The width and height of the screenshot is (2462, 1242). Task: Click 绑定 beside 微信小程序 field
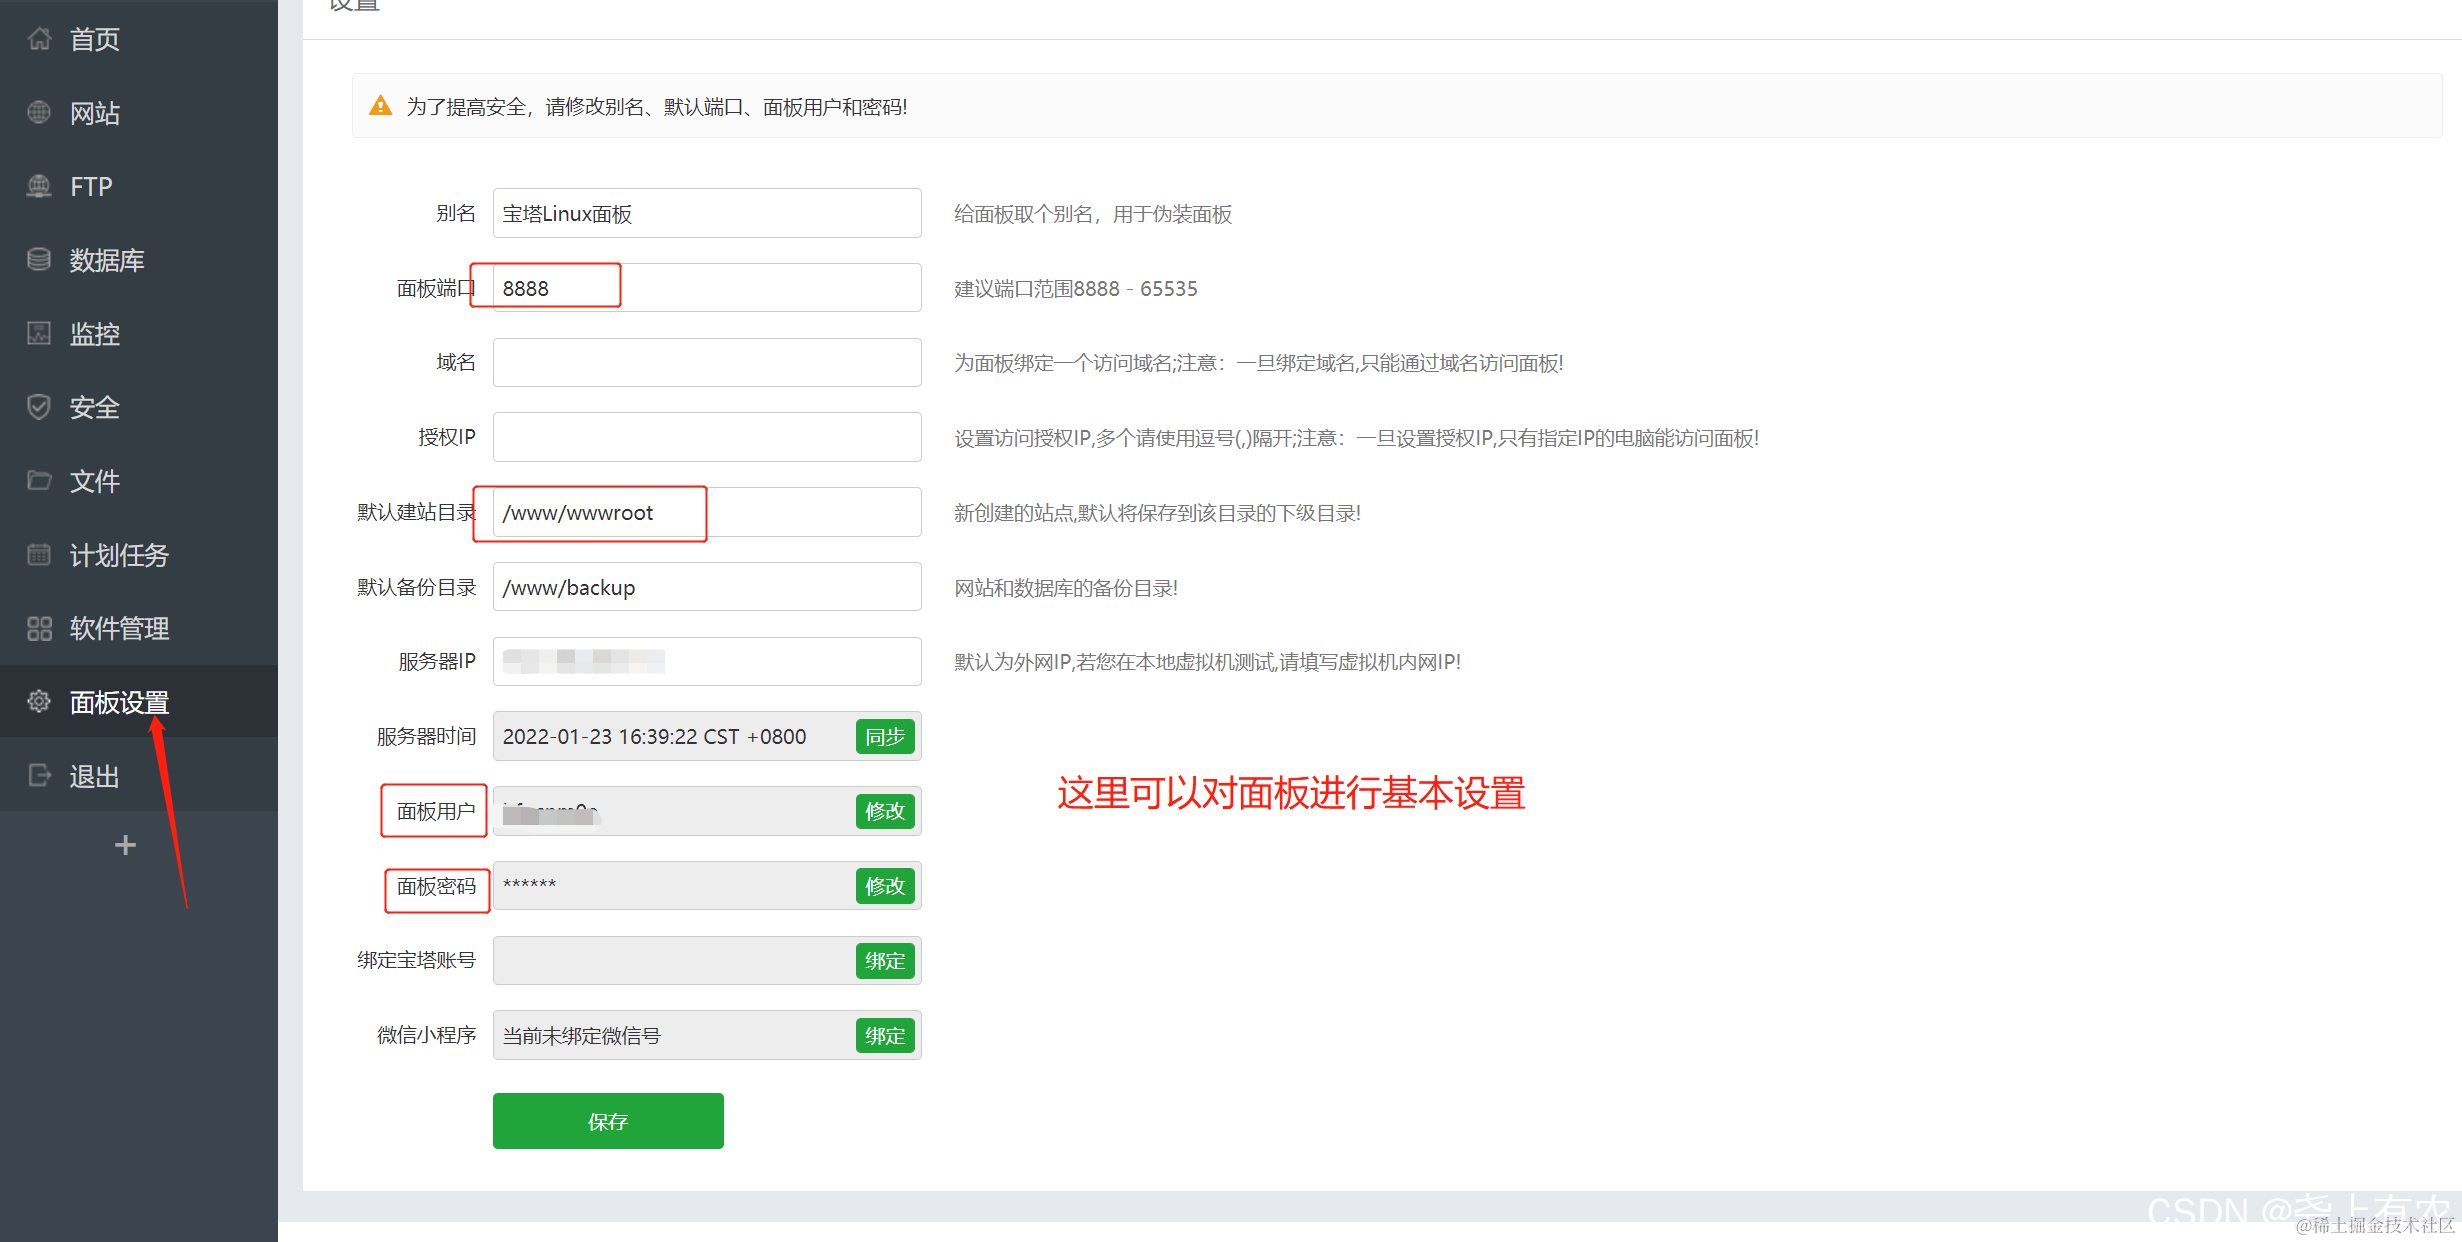click(885, 1036)
